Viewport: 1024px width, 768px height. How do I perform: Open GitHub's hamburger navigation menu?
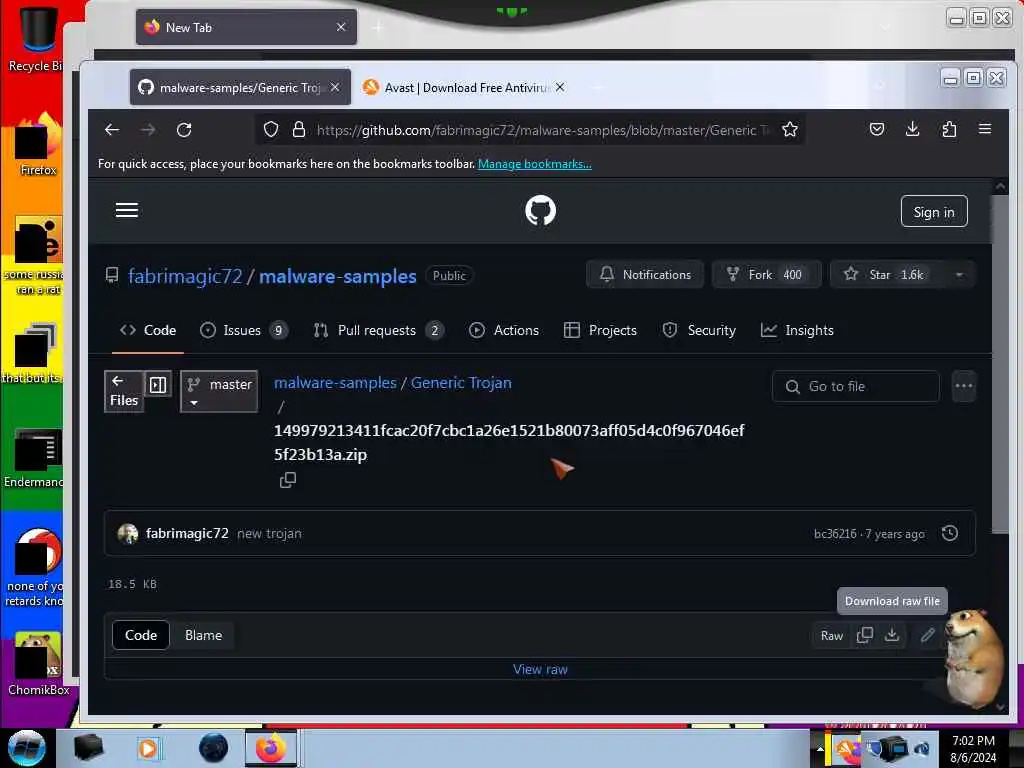pyautogui.click(x=127, y=210)
